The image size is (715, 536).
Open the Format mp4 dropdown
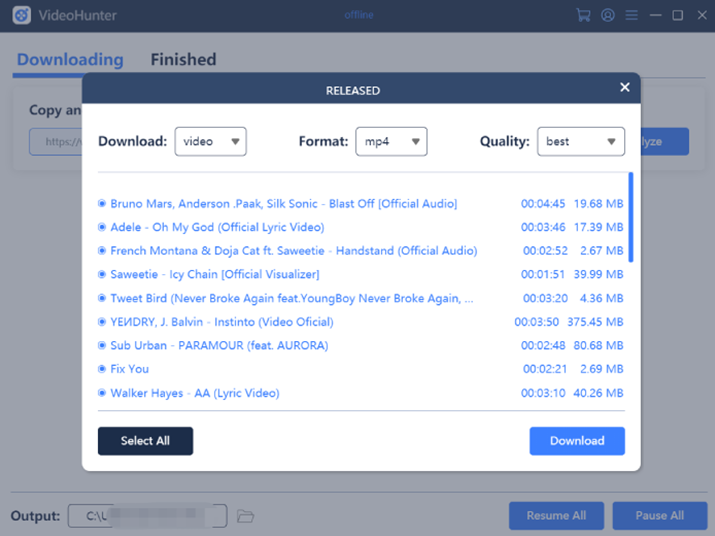(x=391, y=141)
